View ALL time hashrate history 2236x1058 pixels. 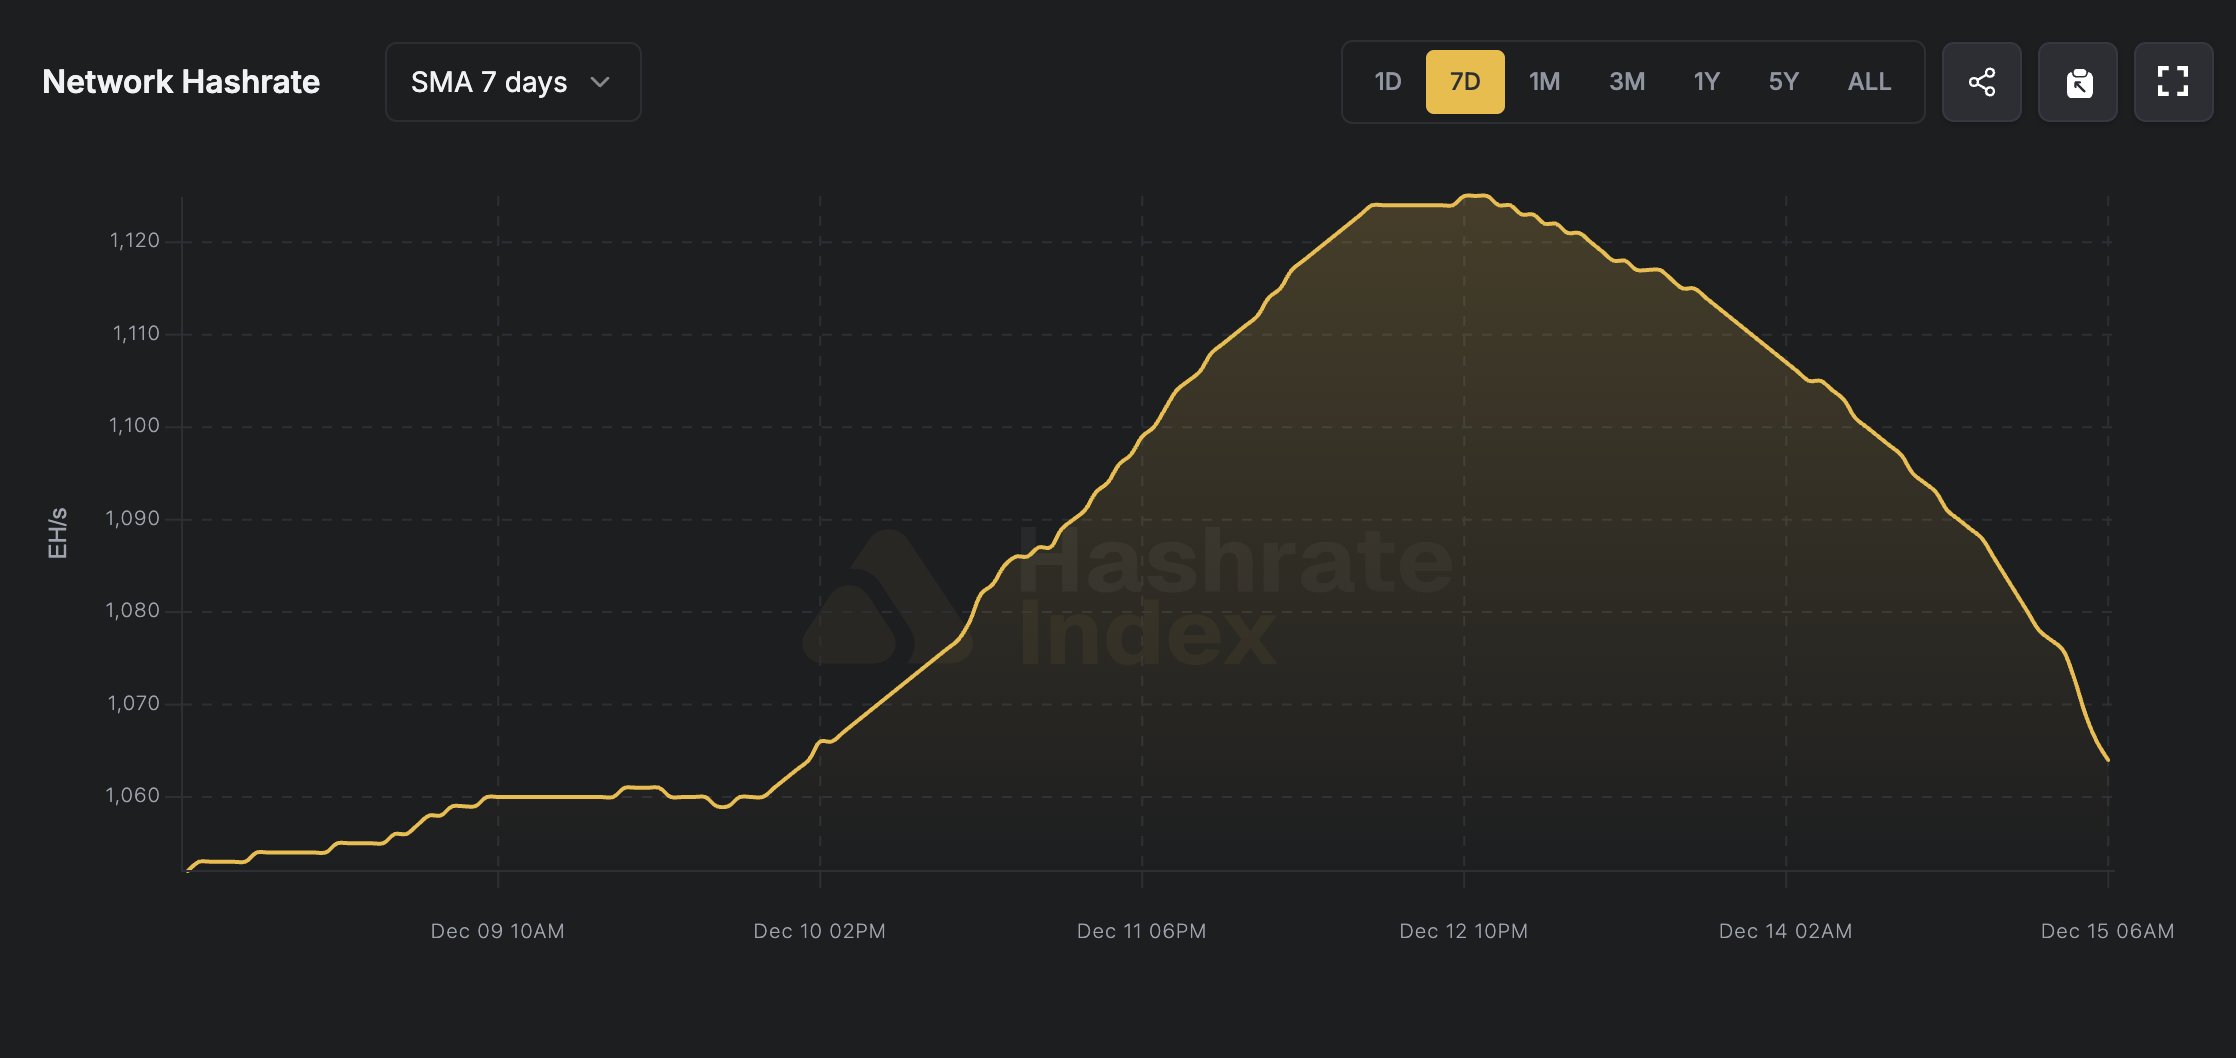1869,82
